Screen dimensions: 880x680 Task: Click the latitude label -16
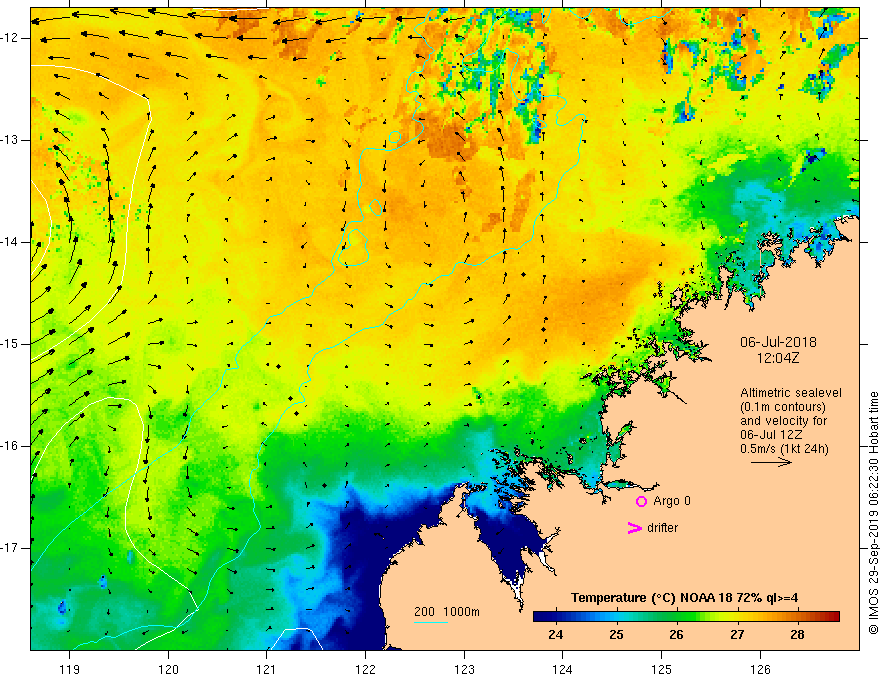click(10, 446)
